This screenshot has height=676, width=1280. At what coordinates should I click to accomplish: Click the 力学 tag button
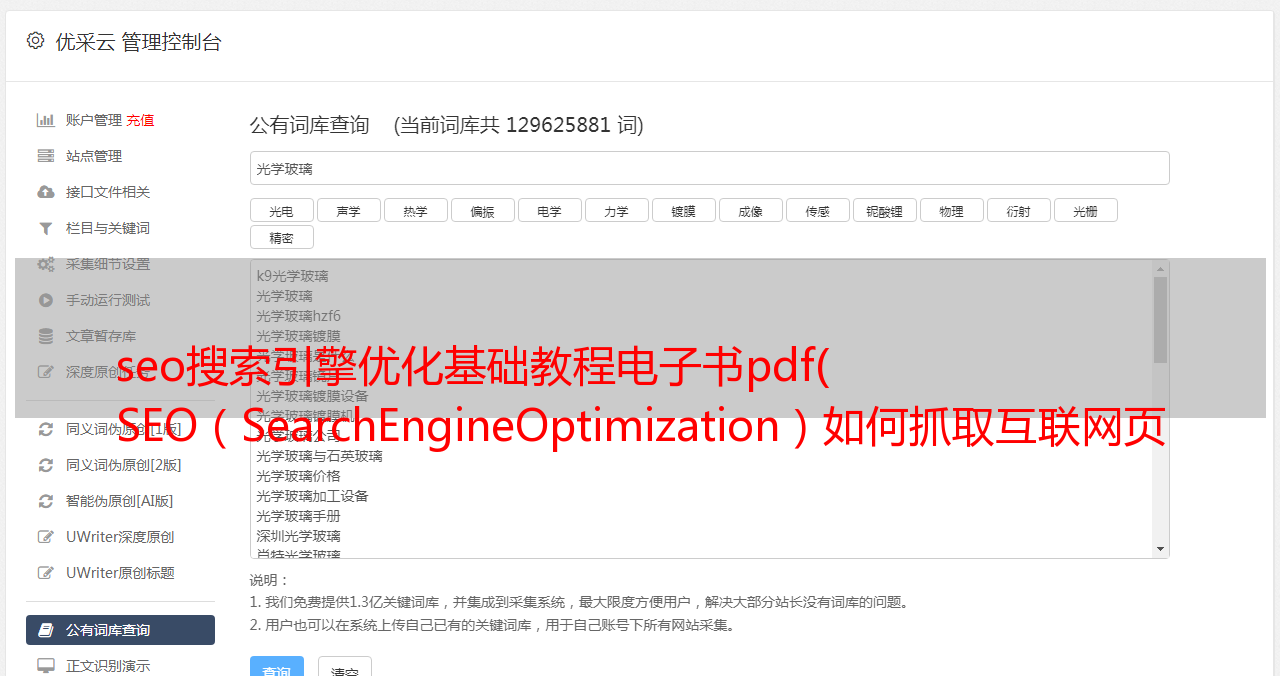616,210
